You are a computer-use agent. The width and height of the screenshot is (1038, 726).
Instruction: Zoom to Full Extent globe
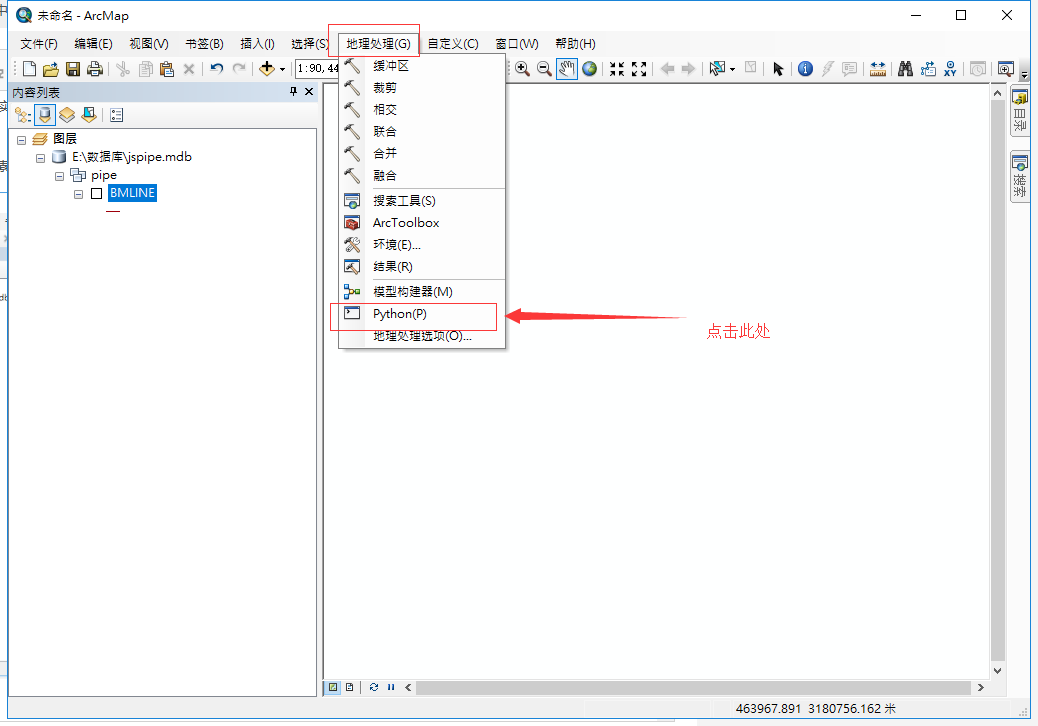tap(589, 68)
